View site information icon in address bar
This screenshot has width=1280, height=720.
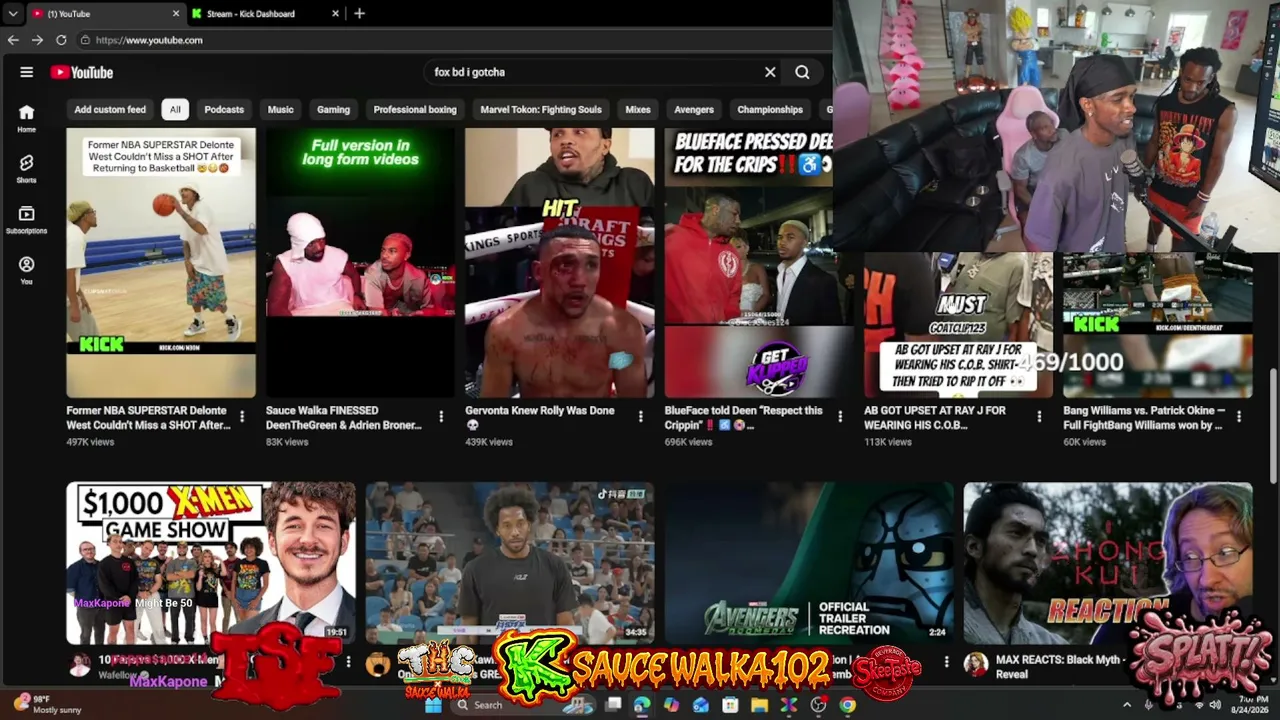click(85, 40)
